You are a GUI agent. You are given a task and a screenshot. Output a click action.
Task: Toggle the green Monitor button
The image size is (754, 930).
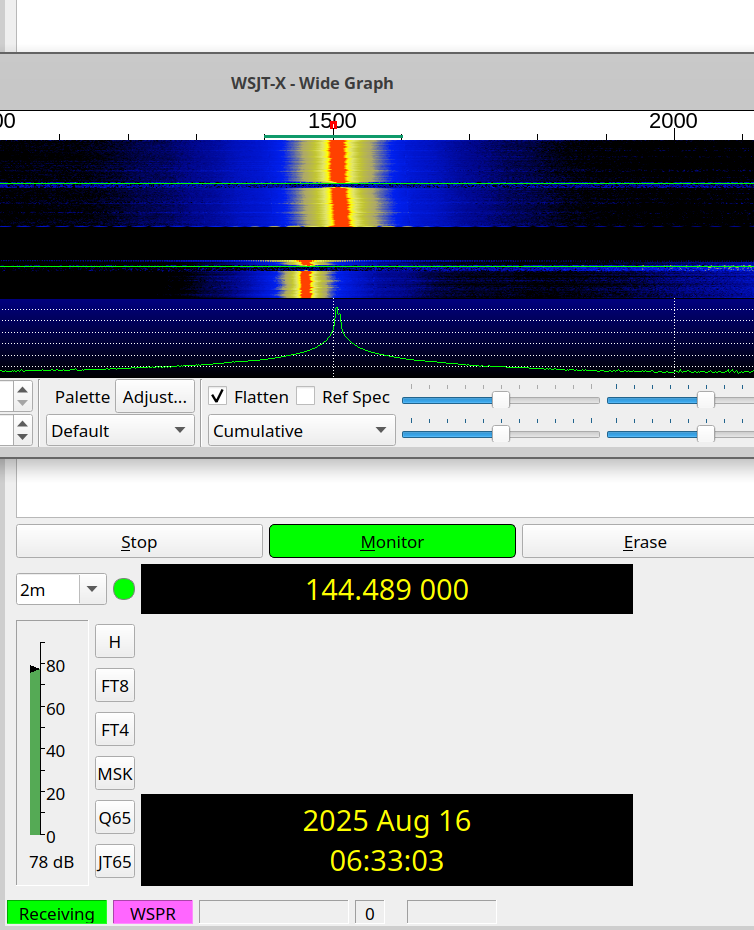(392, 542)
